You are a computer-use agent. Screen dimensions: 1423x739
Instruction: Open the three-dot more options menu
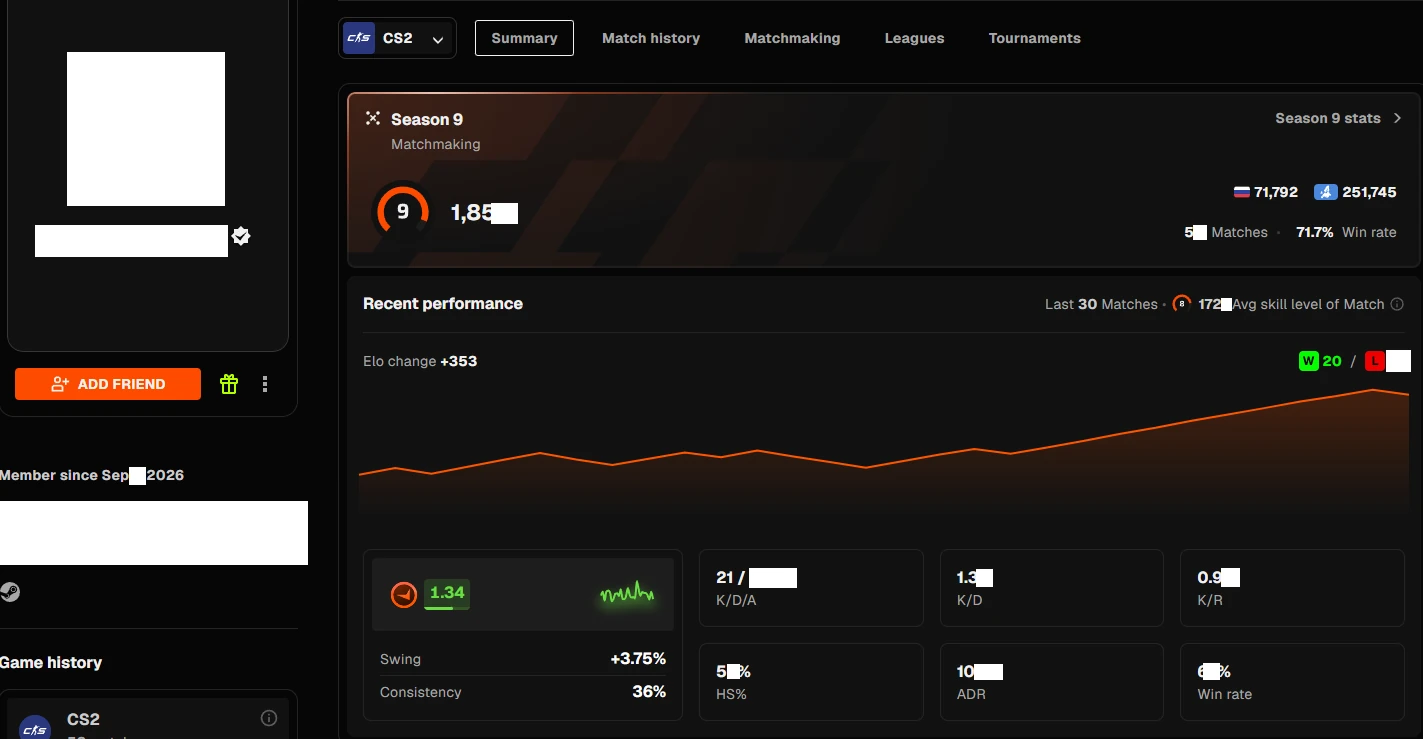265,384
